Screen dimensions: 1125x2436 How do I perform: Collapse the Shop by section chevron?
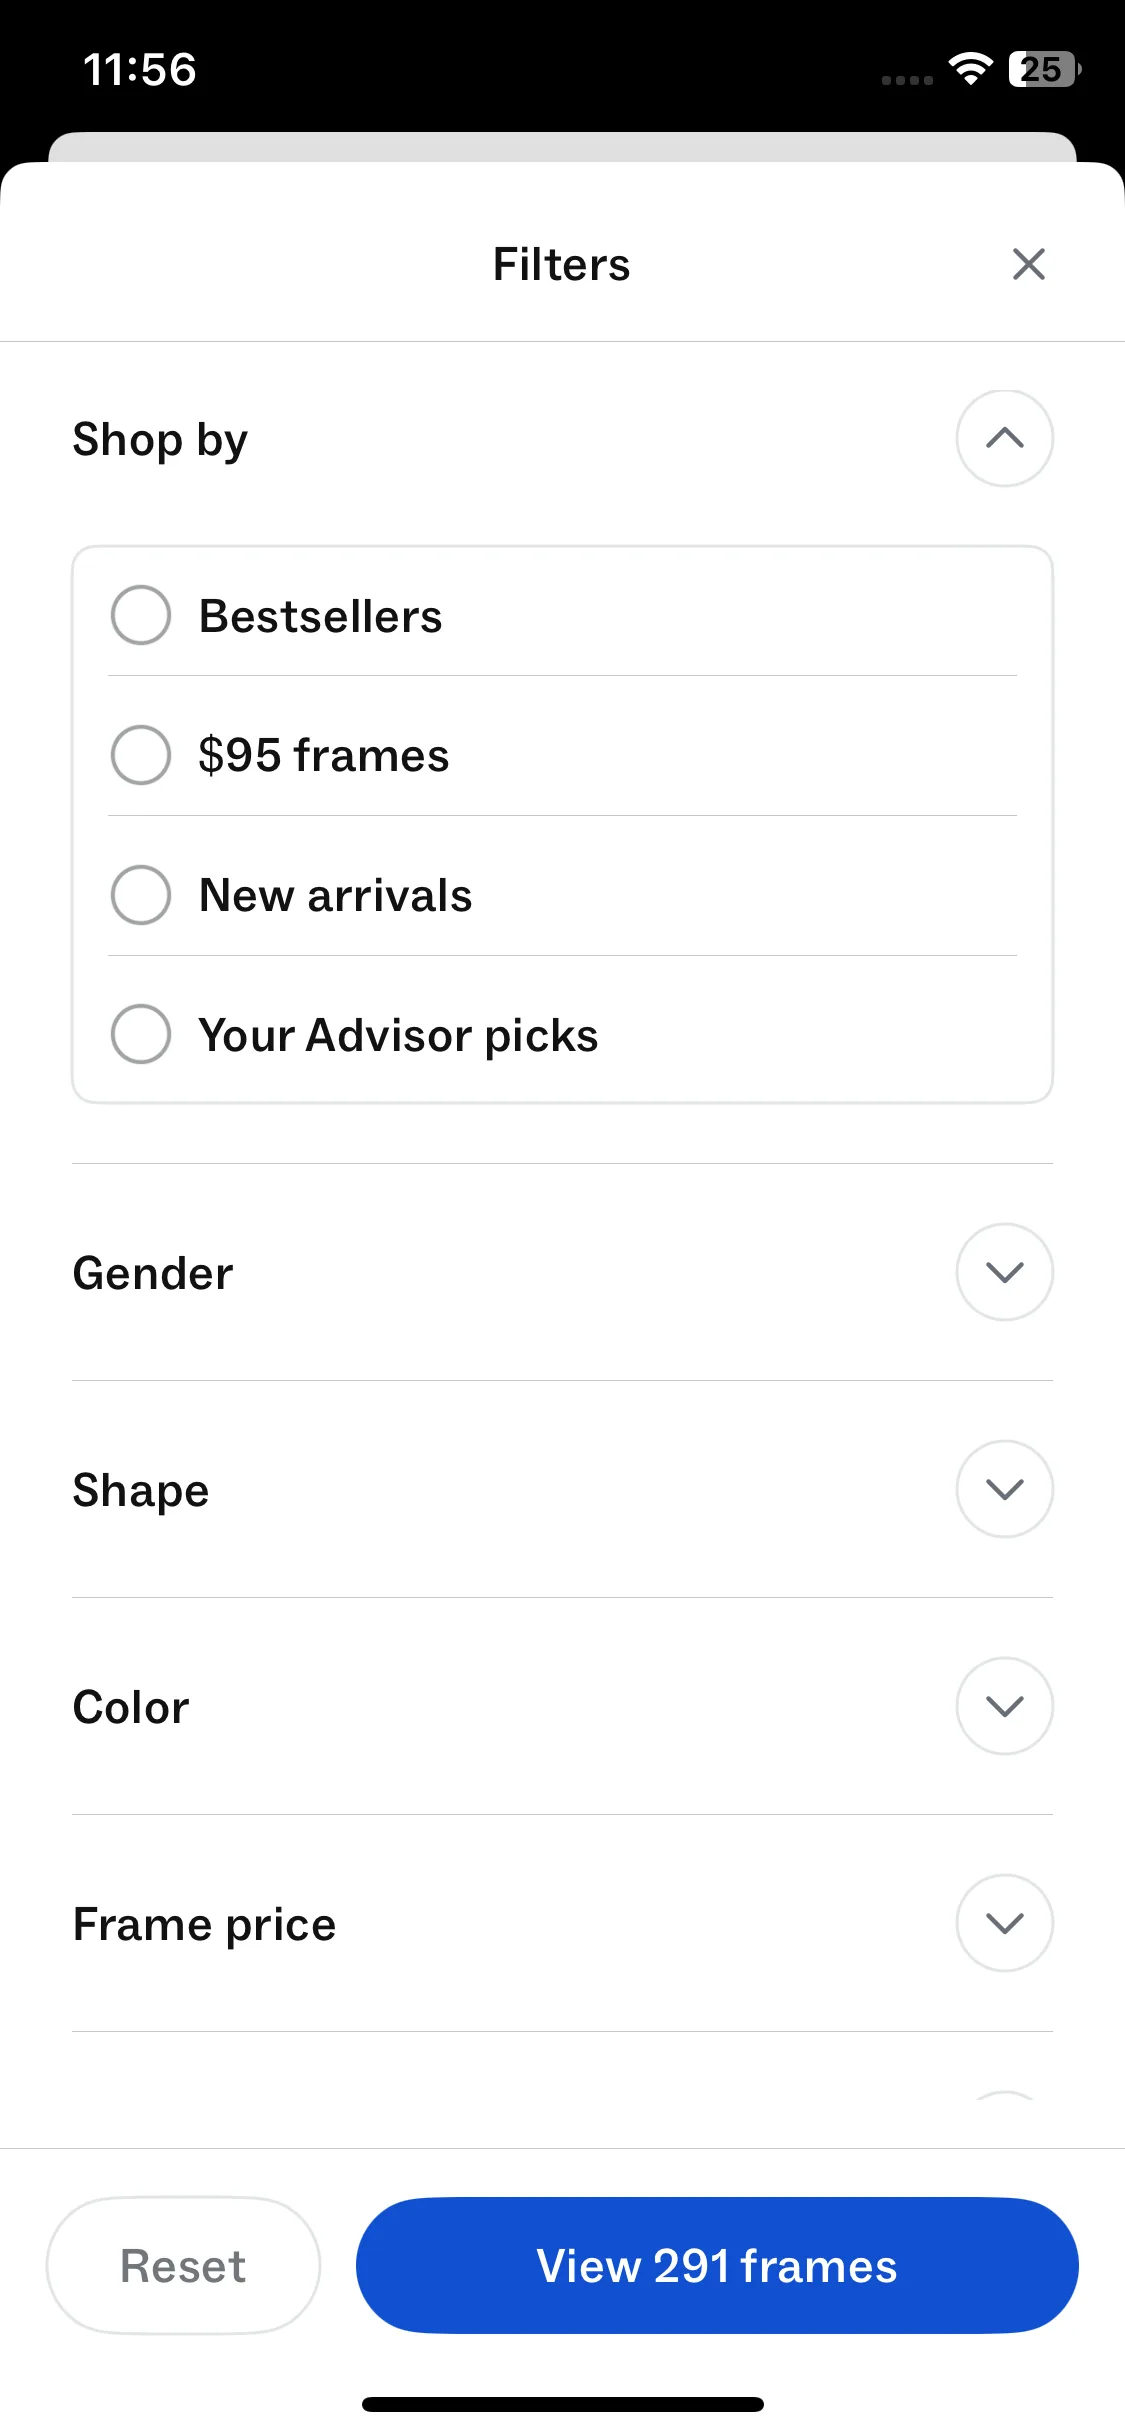click(x=1004, y=439)
